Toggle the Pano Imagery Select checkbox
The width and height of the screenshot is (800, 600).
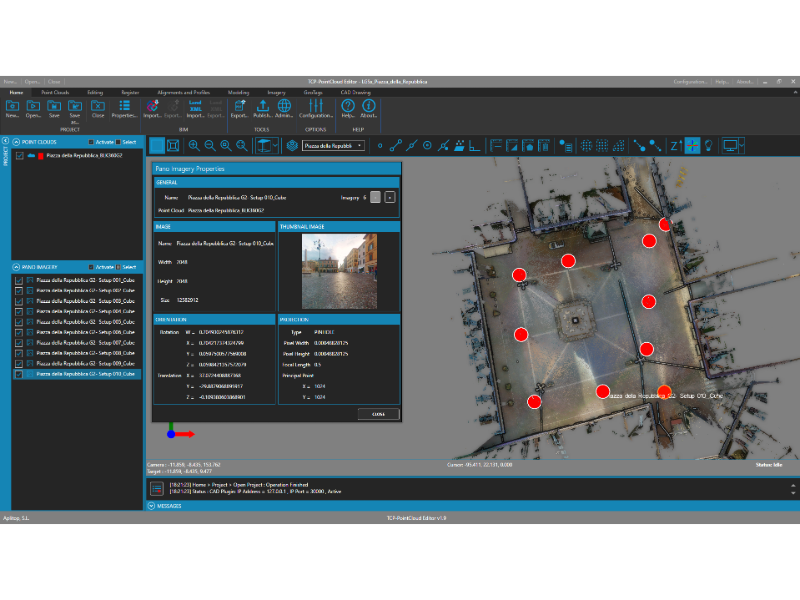tap(118, 267)
